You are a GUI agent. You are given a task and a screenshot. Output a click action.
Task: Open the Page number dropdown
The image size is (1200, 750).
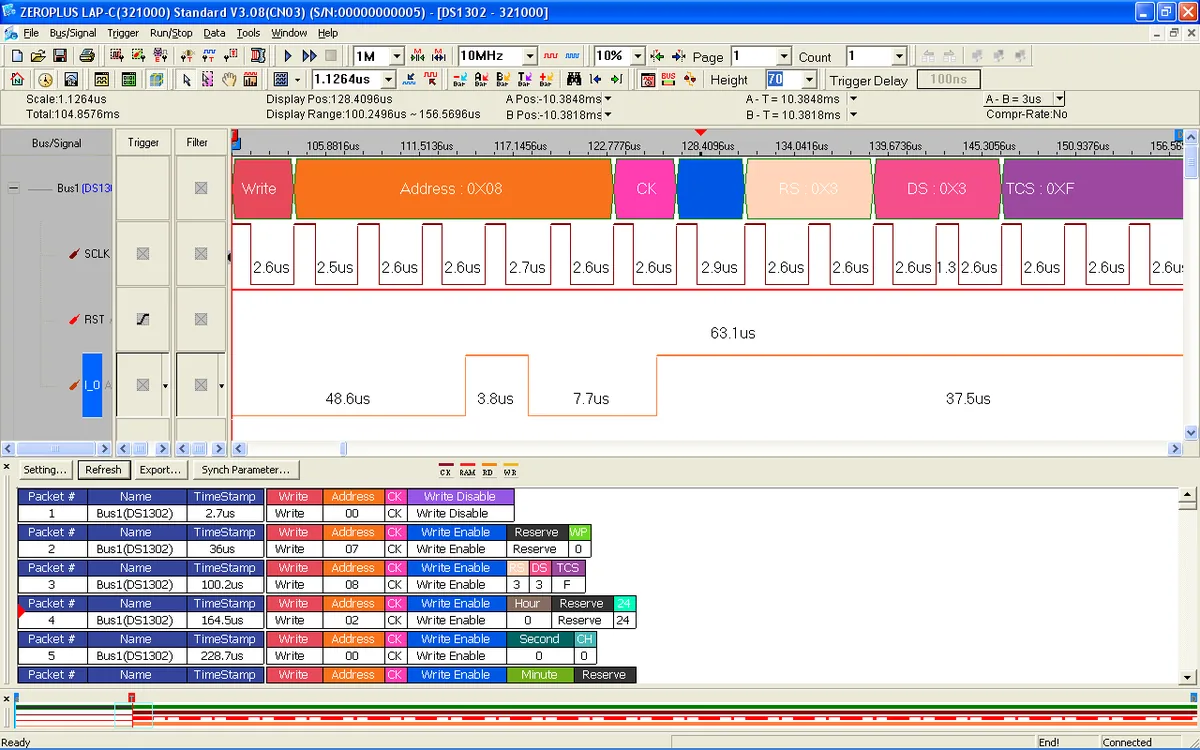point(783,56)
